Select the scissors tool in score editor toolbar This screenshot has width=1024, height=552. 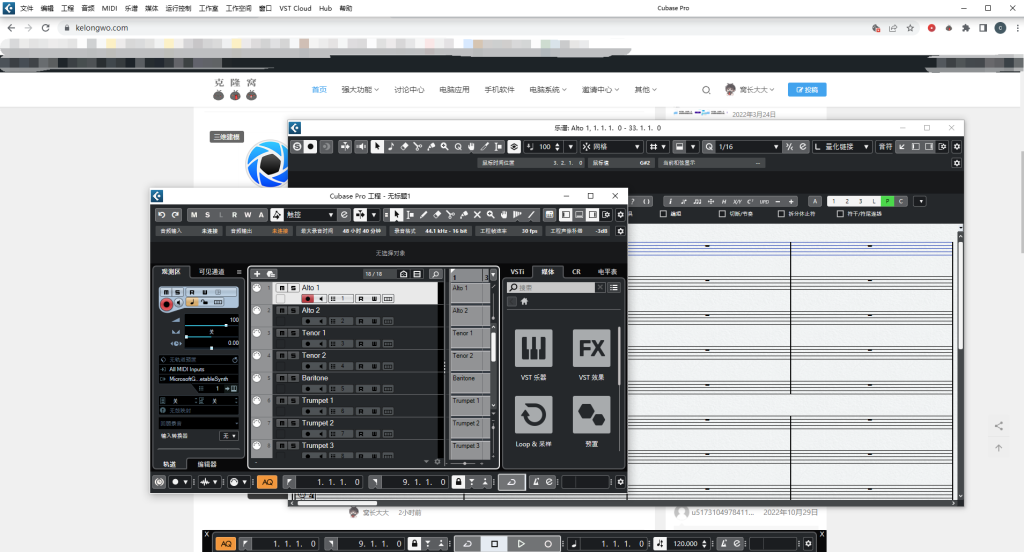click(x=417, y=146)
